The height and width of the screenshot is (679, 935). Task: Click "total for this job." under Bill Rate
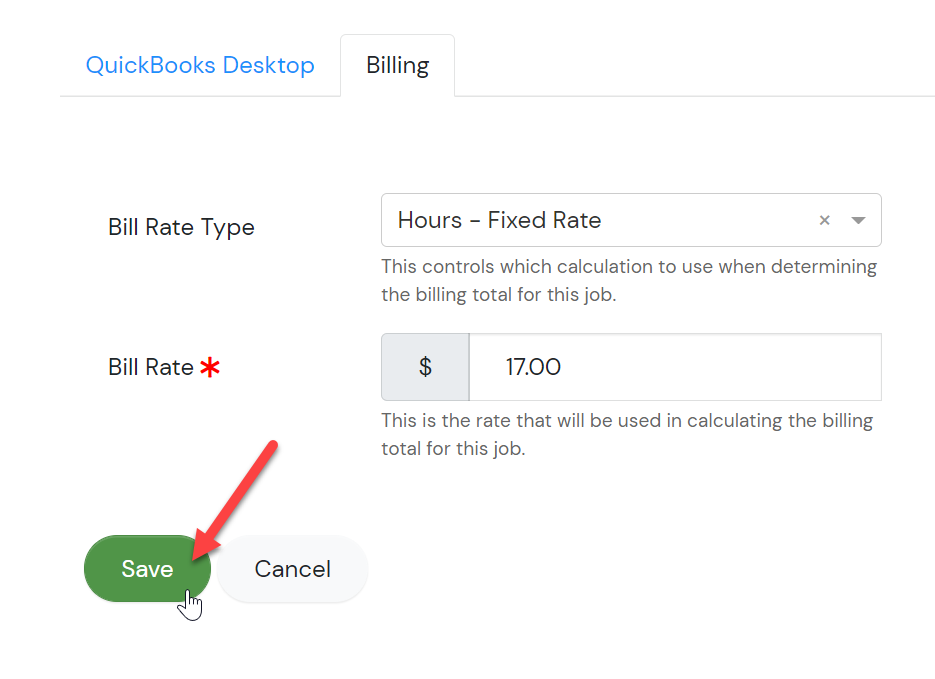[453, 448]
